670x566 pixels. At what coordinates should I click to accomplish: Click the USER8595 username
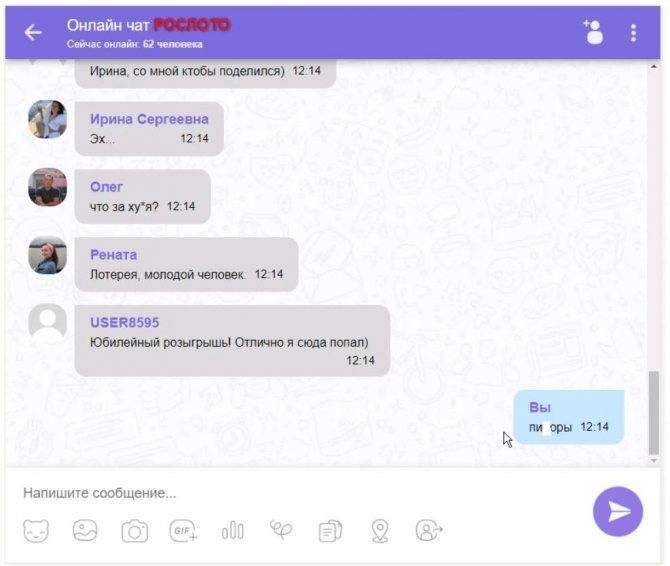click(124, 323)
